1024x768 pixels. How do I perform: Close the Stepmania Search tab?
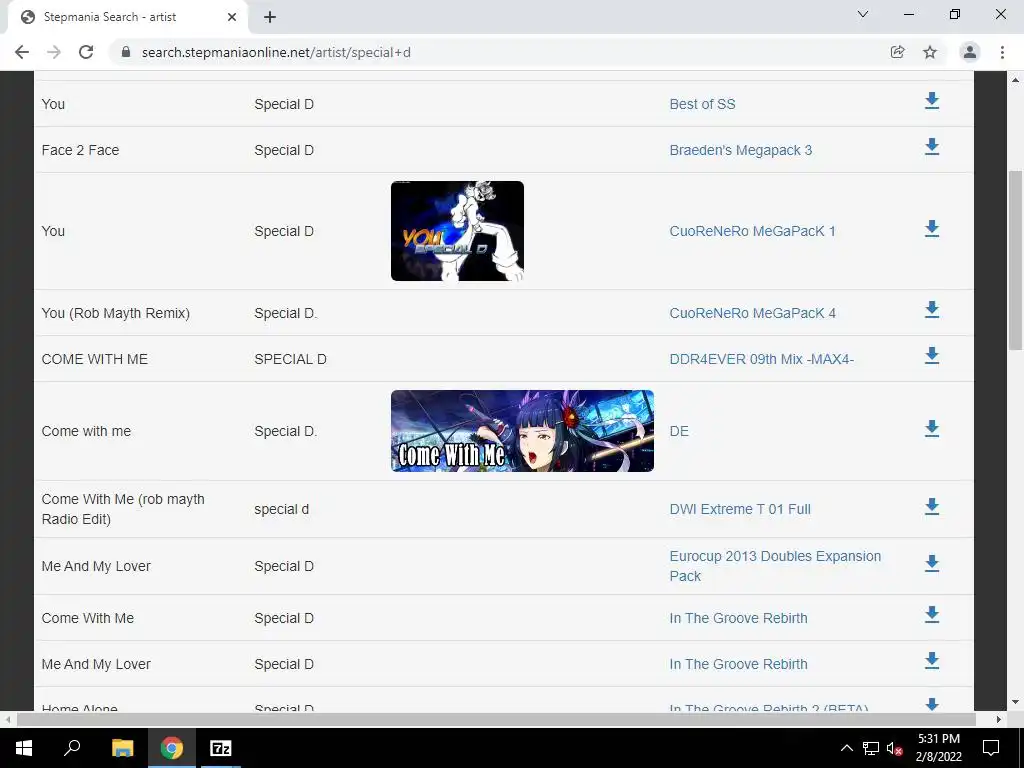(x=232, y=17)
